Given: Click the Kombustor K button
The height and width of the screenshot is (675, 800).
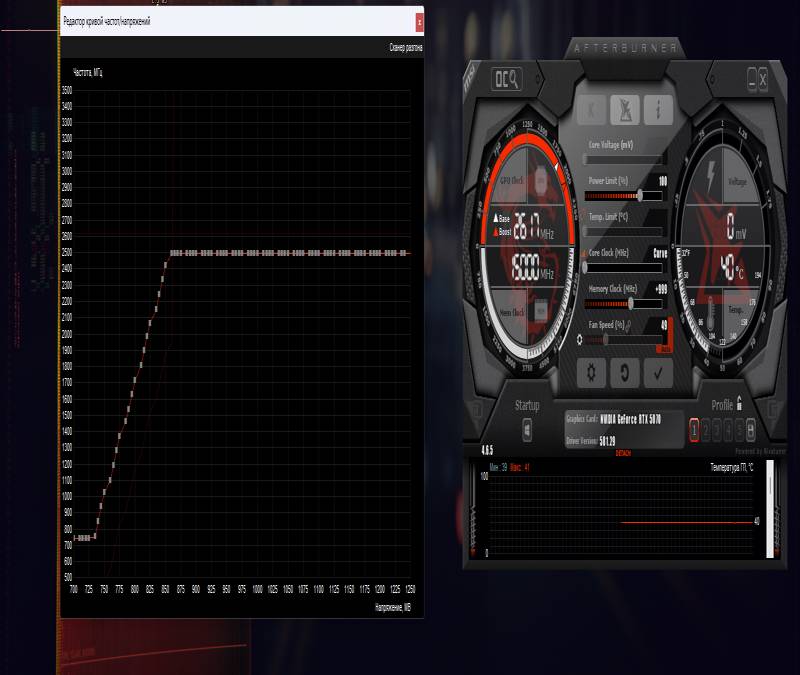Looking at the screenshot, I should pyautogui.click(x=591, y=110).
